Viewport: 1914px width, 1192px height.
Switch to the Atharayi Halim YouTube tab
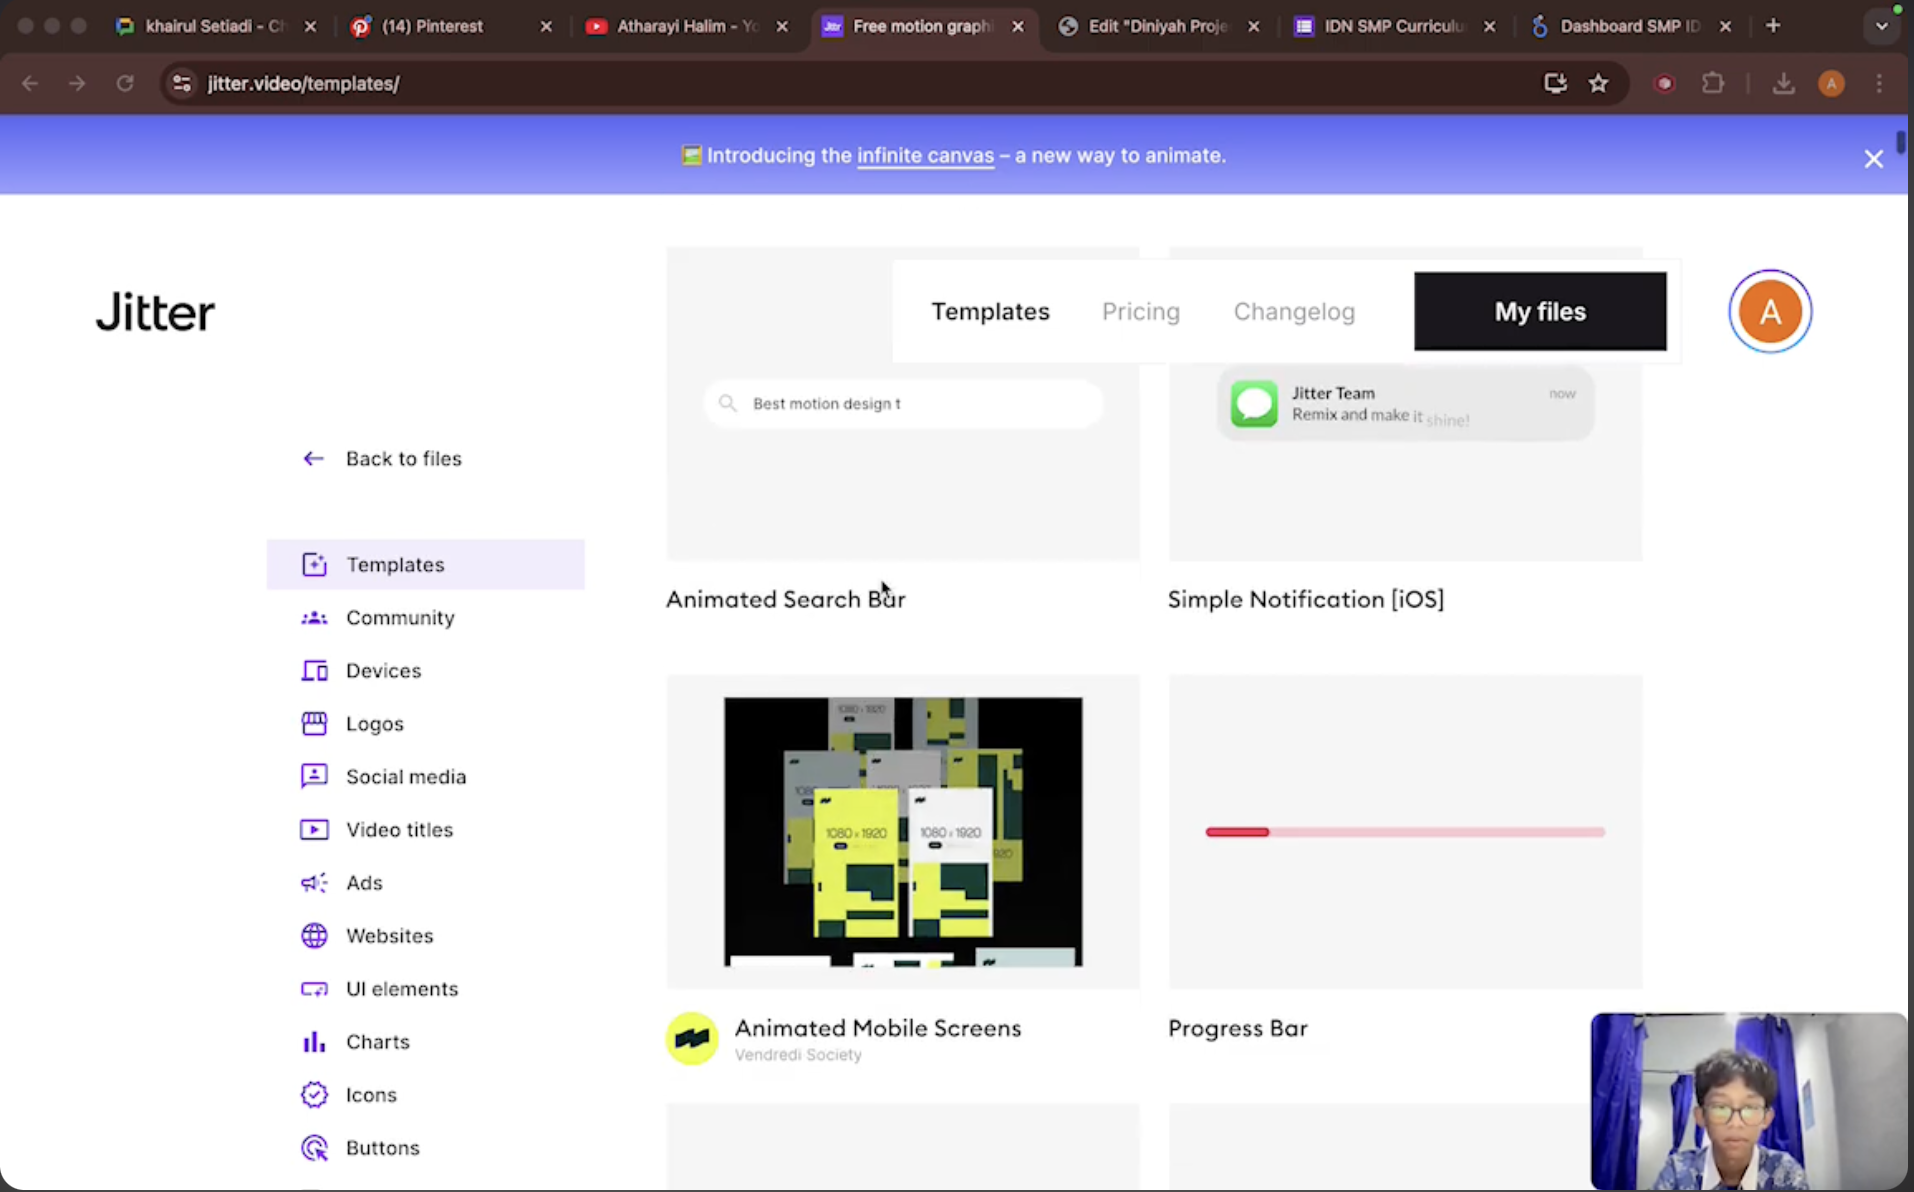pos(685,26)
